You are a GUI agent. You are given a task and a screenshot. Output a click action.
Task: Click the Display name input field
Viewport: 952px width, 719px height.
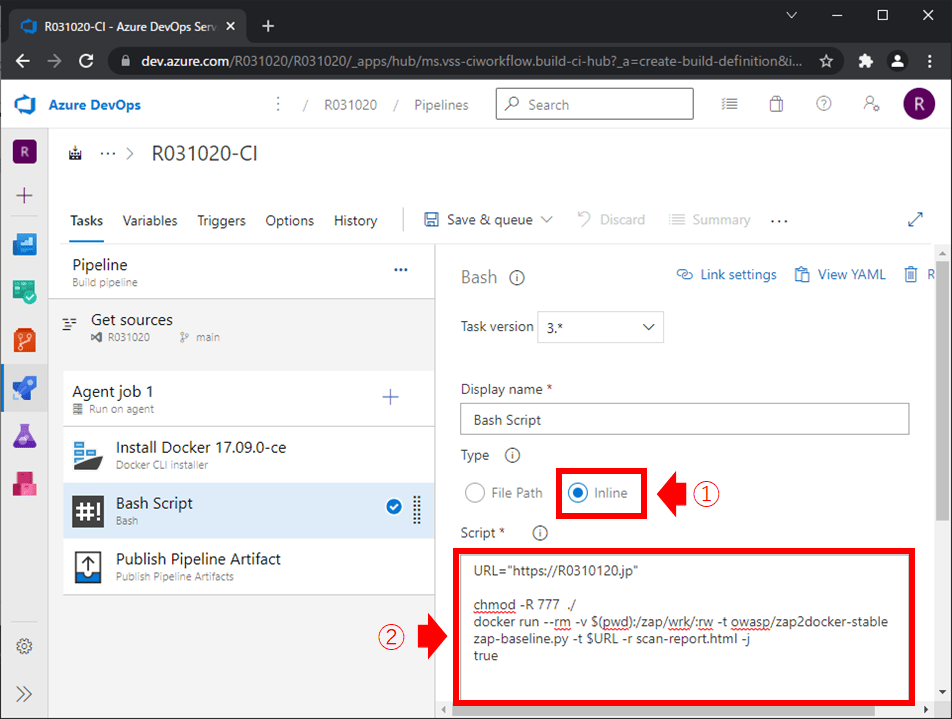[x=684, y=419]
